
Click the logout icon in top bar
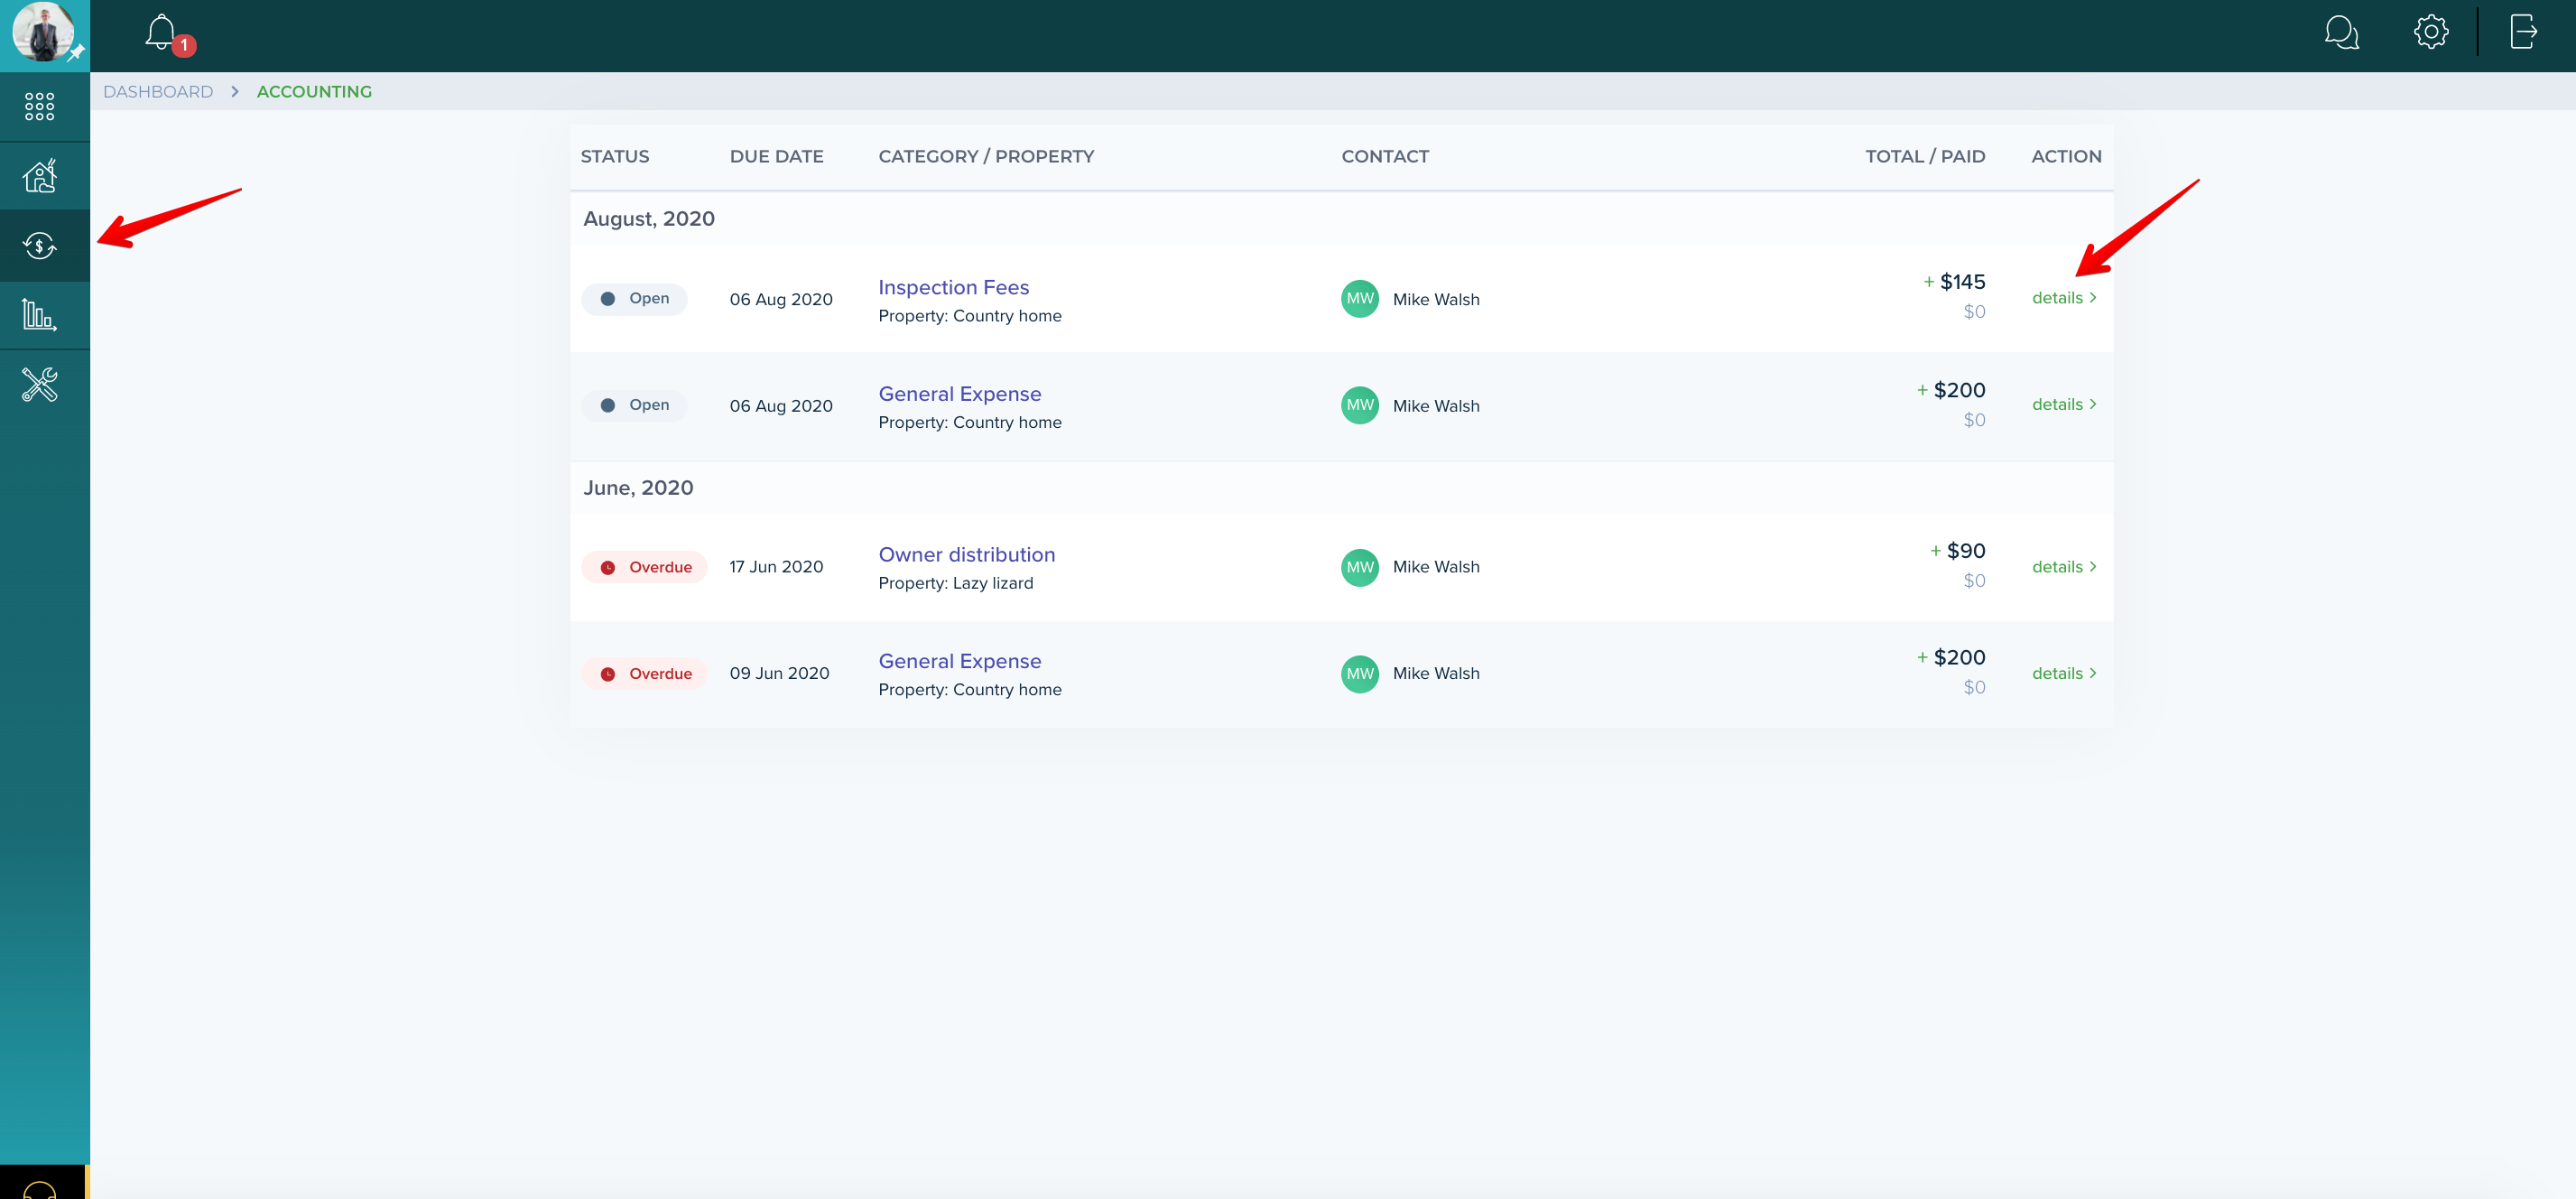[x=2523, y=32]
